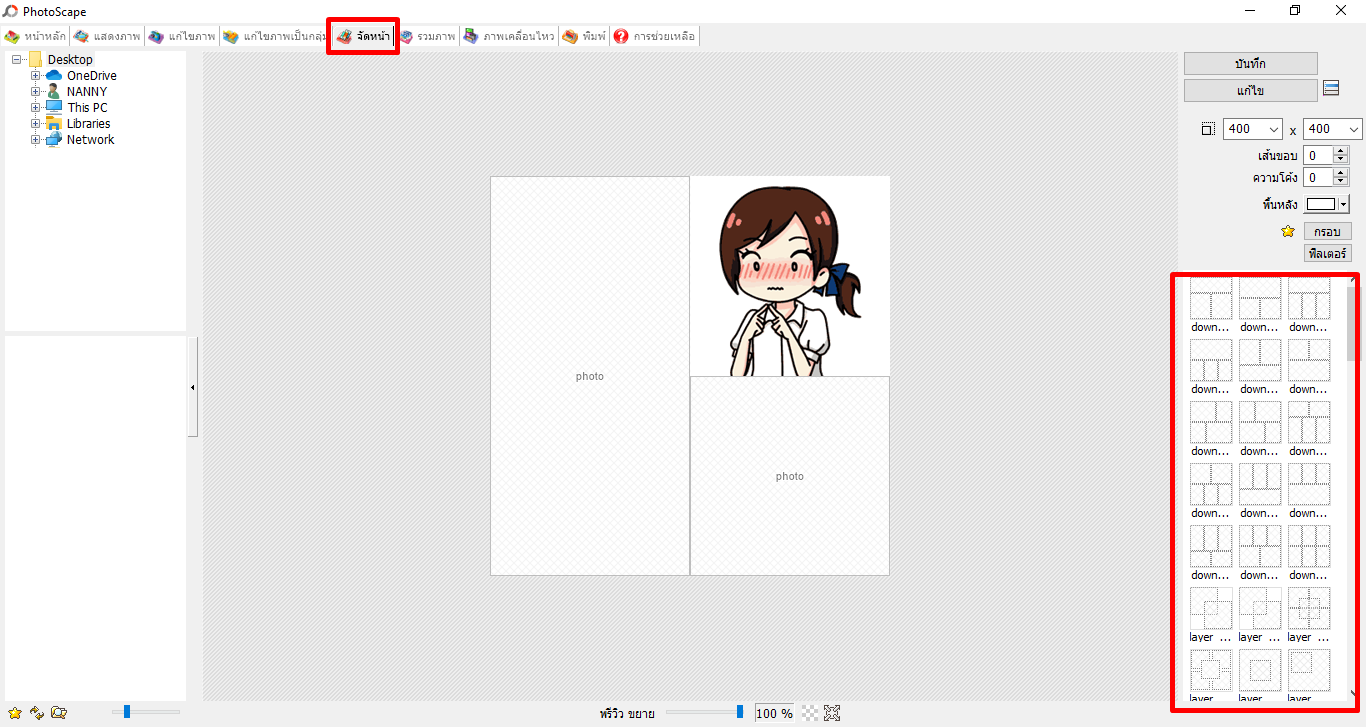Viewport: 1366px width, 727px height.
Task: Increase the เส้นขอบ border value with up arrow
Action: 1341,151
